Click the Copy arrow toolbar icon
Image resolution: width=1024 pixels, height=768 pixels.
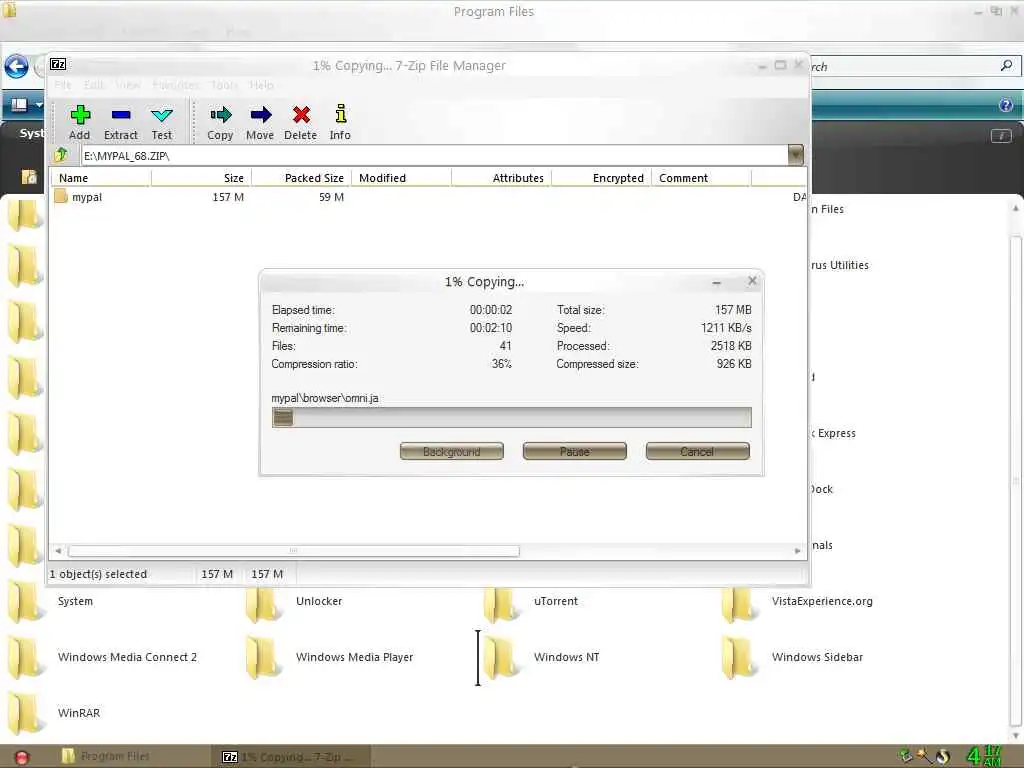pyautogui.click(x=221, y=115)
